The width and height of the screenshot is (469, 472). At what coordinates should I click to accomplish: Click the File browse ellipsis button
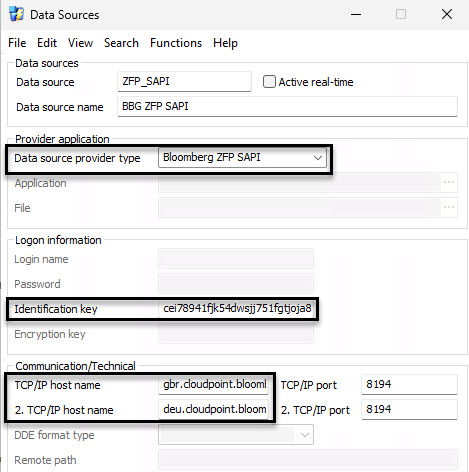click(449, 207)
